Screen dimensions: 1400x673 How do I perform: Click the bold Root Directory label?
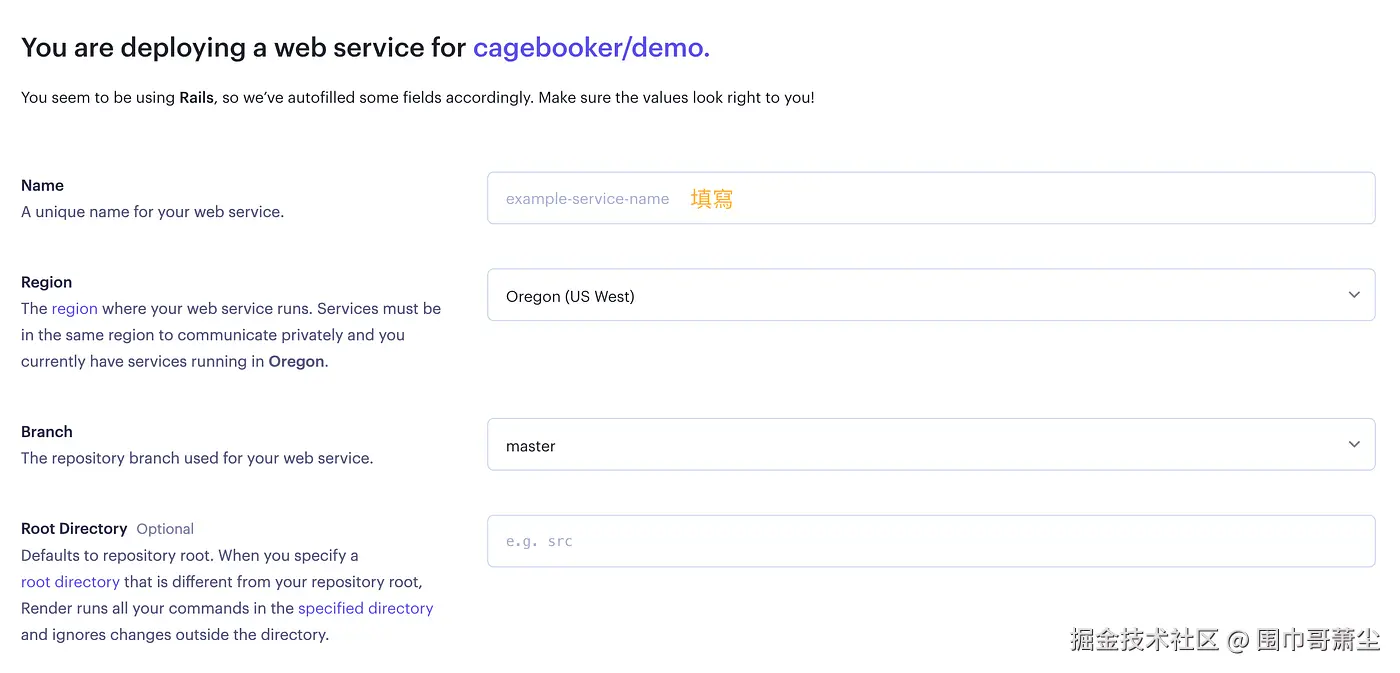[x=74, y=528]
